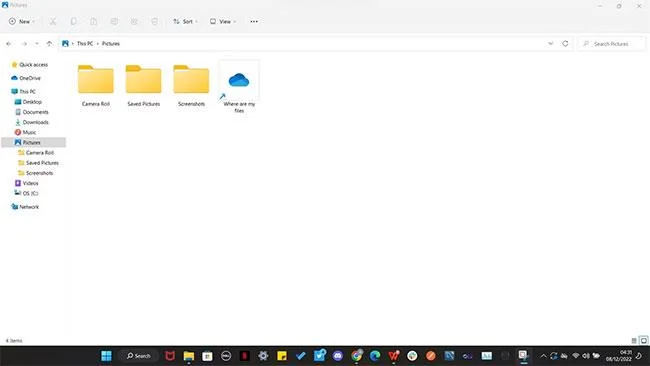The image size is (650, 366).
Task: Select Quick access in the sidebar
Action: 29,65
